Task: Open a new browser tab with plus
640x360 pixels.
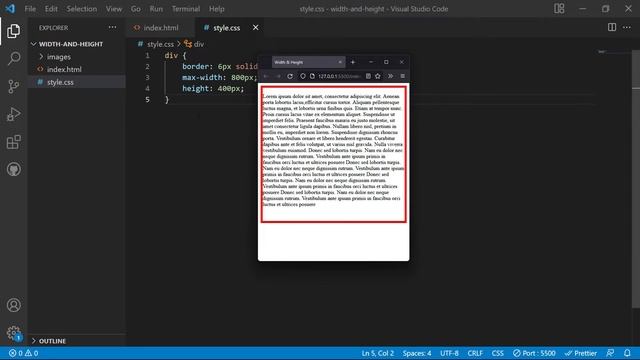Action: pos(353,62)
